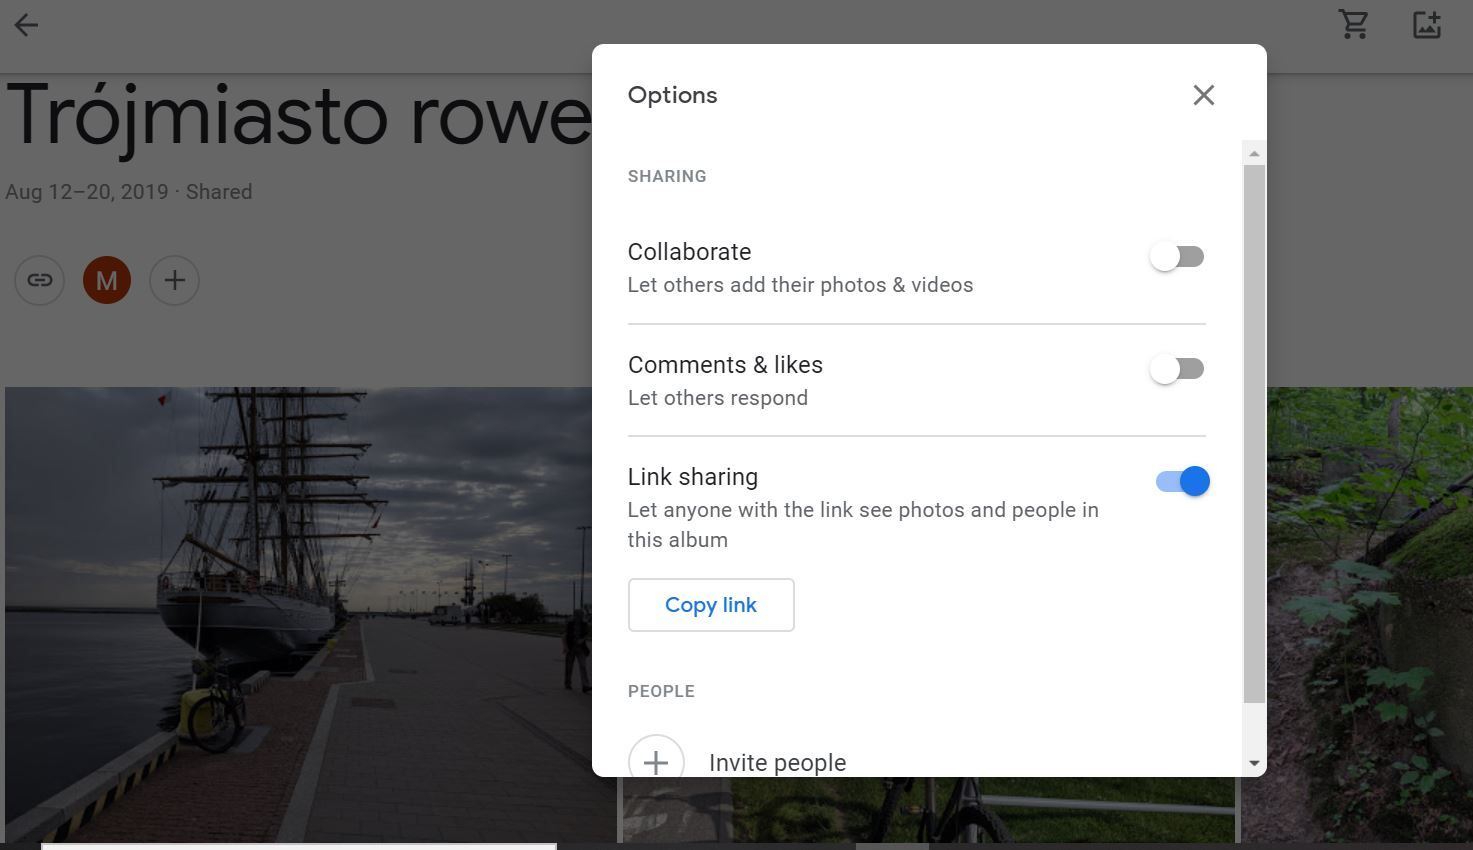Click scrollbar up arrow in Options
Viewport: 1473px width, 850px height.
coord(1254,153)
